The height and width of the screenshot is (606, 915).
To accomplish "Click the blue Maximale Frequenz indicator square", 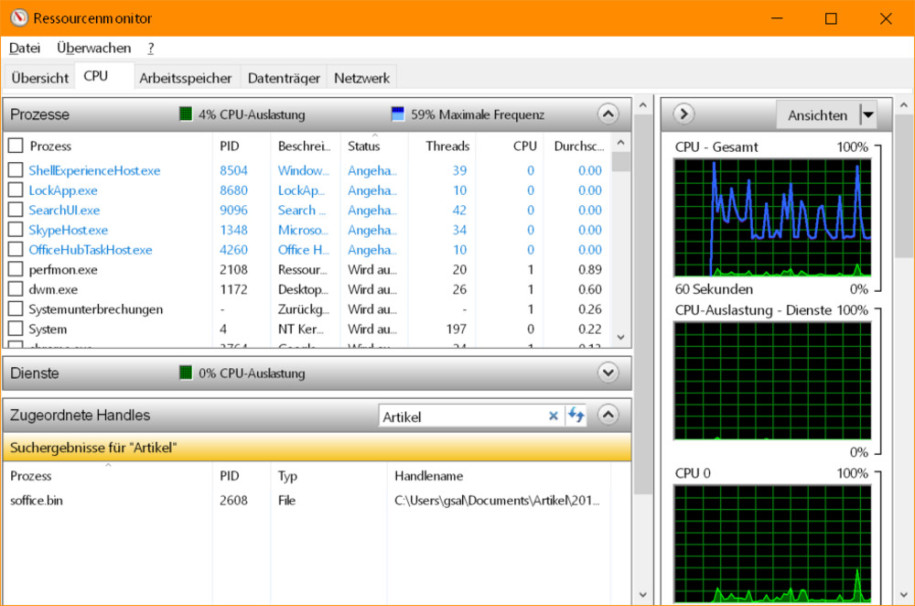I will click(x=397, y=114).
